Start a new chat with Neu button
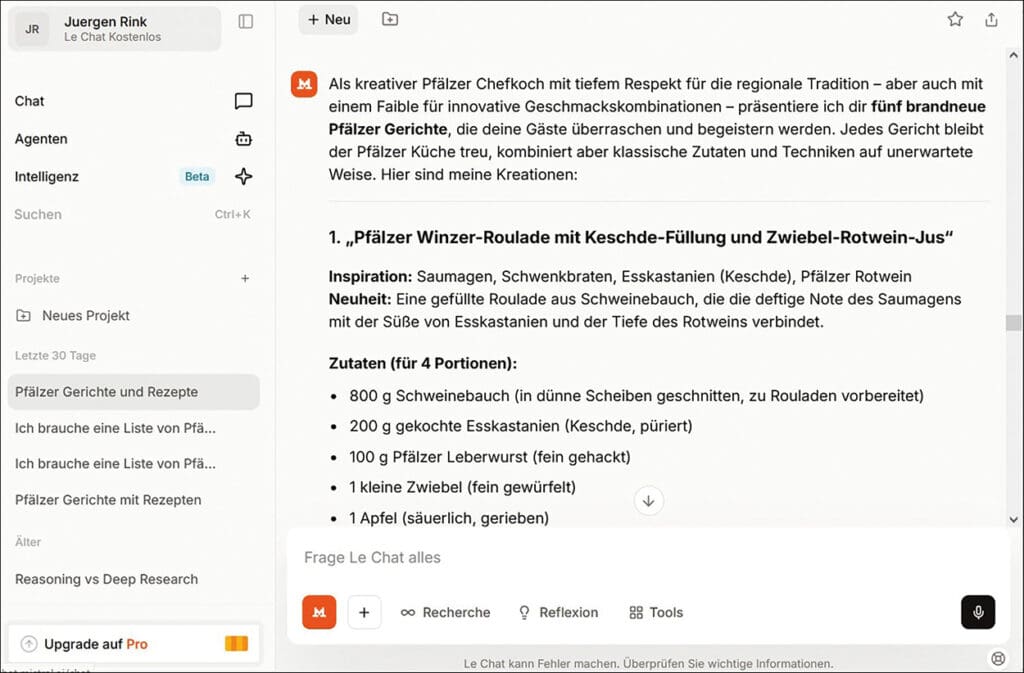Screen dimensions: 1024x673 point(328,19)
